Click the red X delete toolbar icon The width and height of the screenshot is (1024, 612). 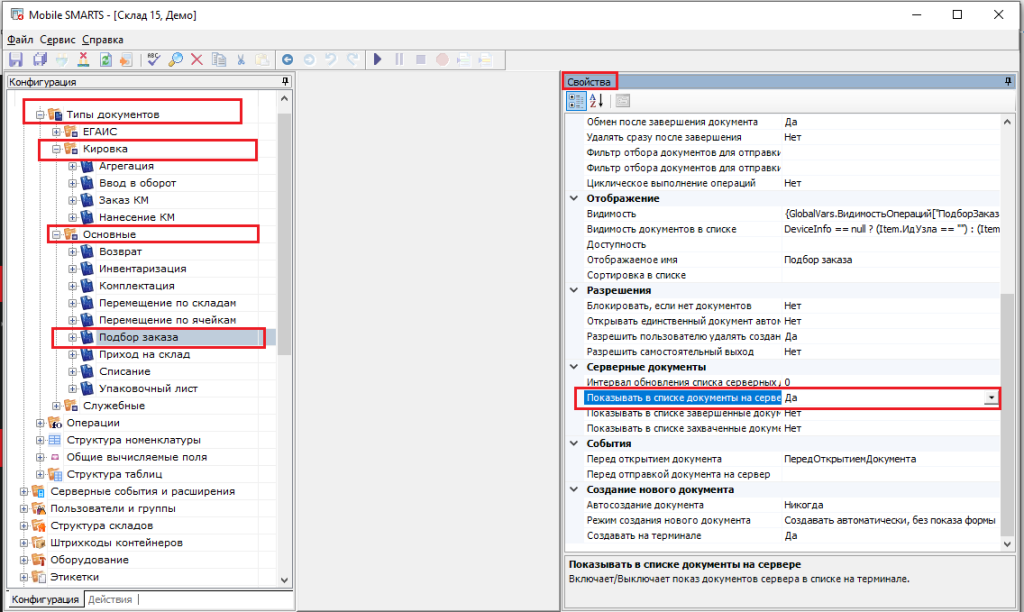197,59
